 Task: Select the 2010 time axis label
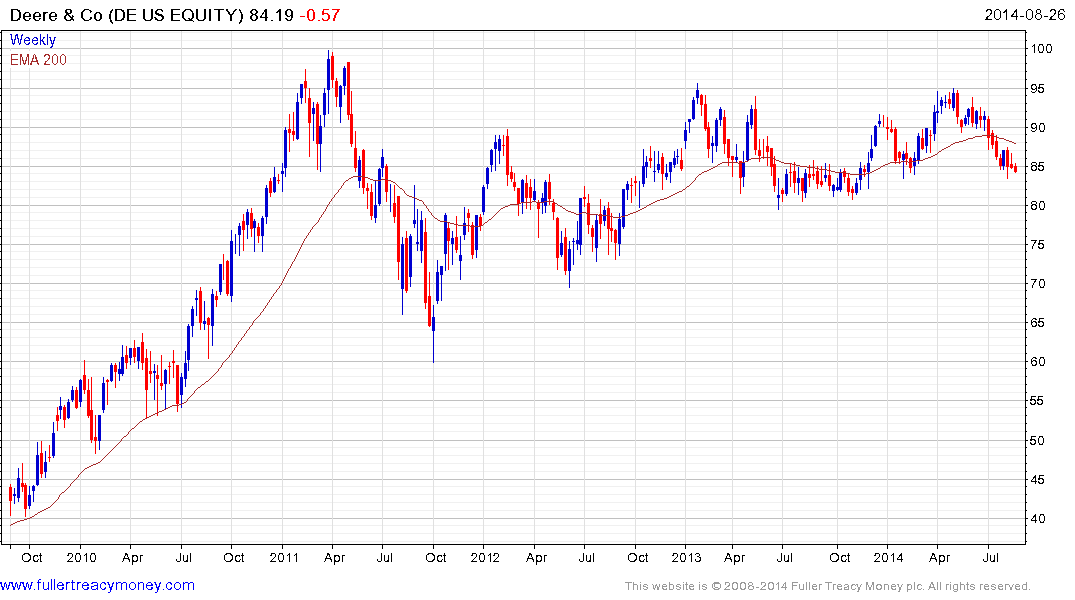click(82, 557)
